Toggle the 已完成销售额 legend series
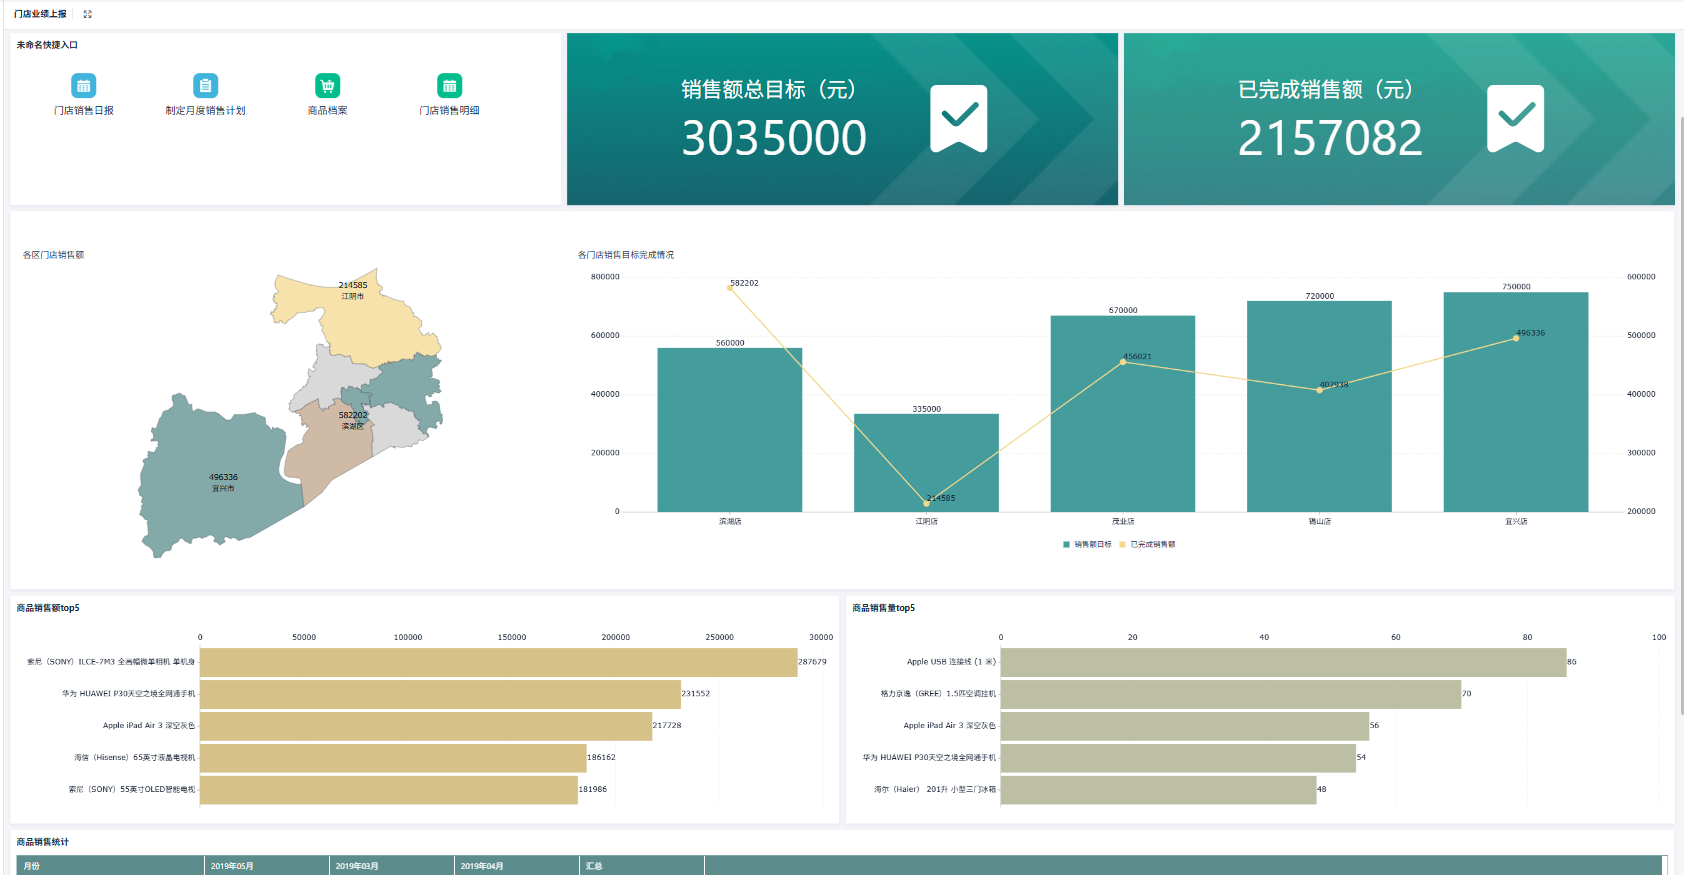The width and height of the screenshot is (1684, 875). tap(1147, 544)
